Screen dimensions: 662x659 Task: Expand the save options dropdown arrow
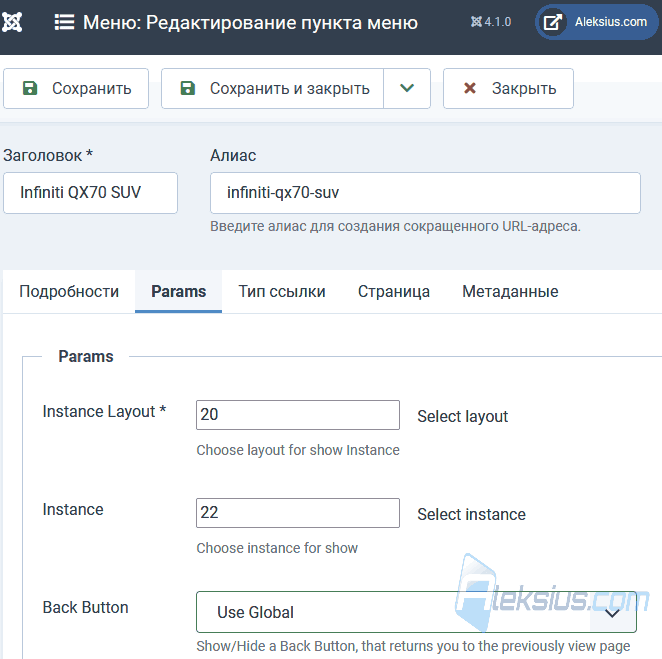pyautogui.click(x=407, y=88)
